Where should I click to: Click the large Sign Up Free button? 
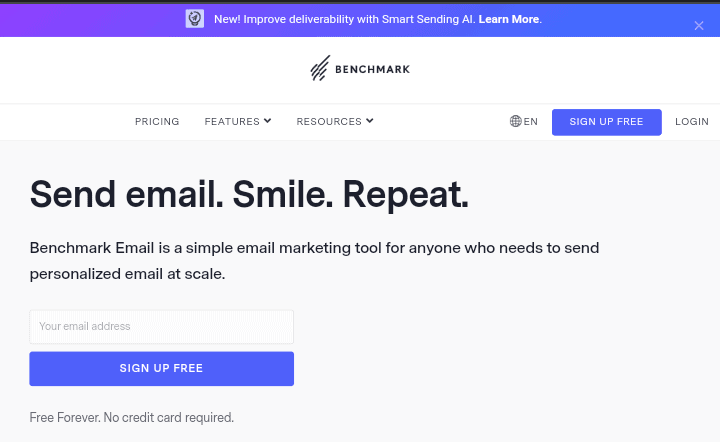[x=161, y=368]
